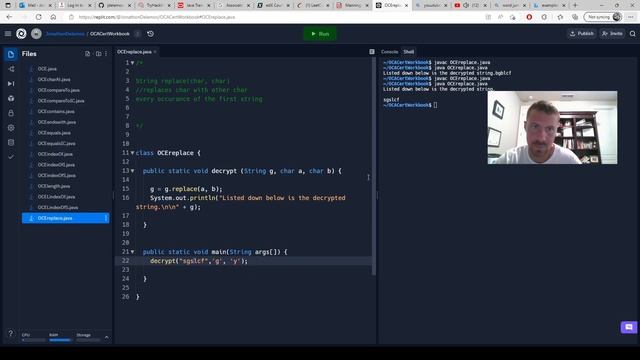Click the editor pane layout icon
The height and width of the screenshot is (360, 640).
(x=372, y=52)
